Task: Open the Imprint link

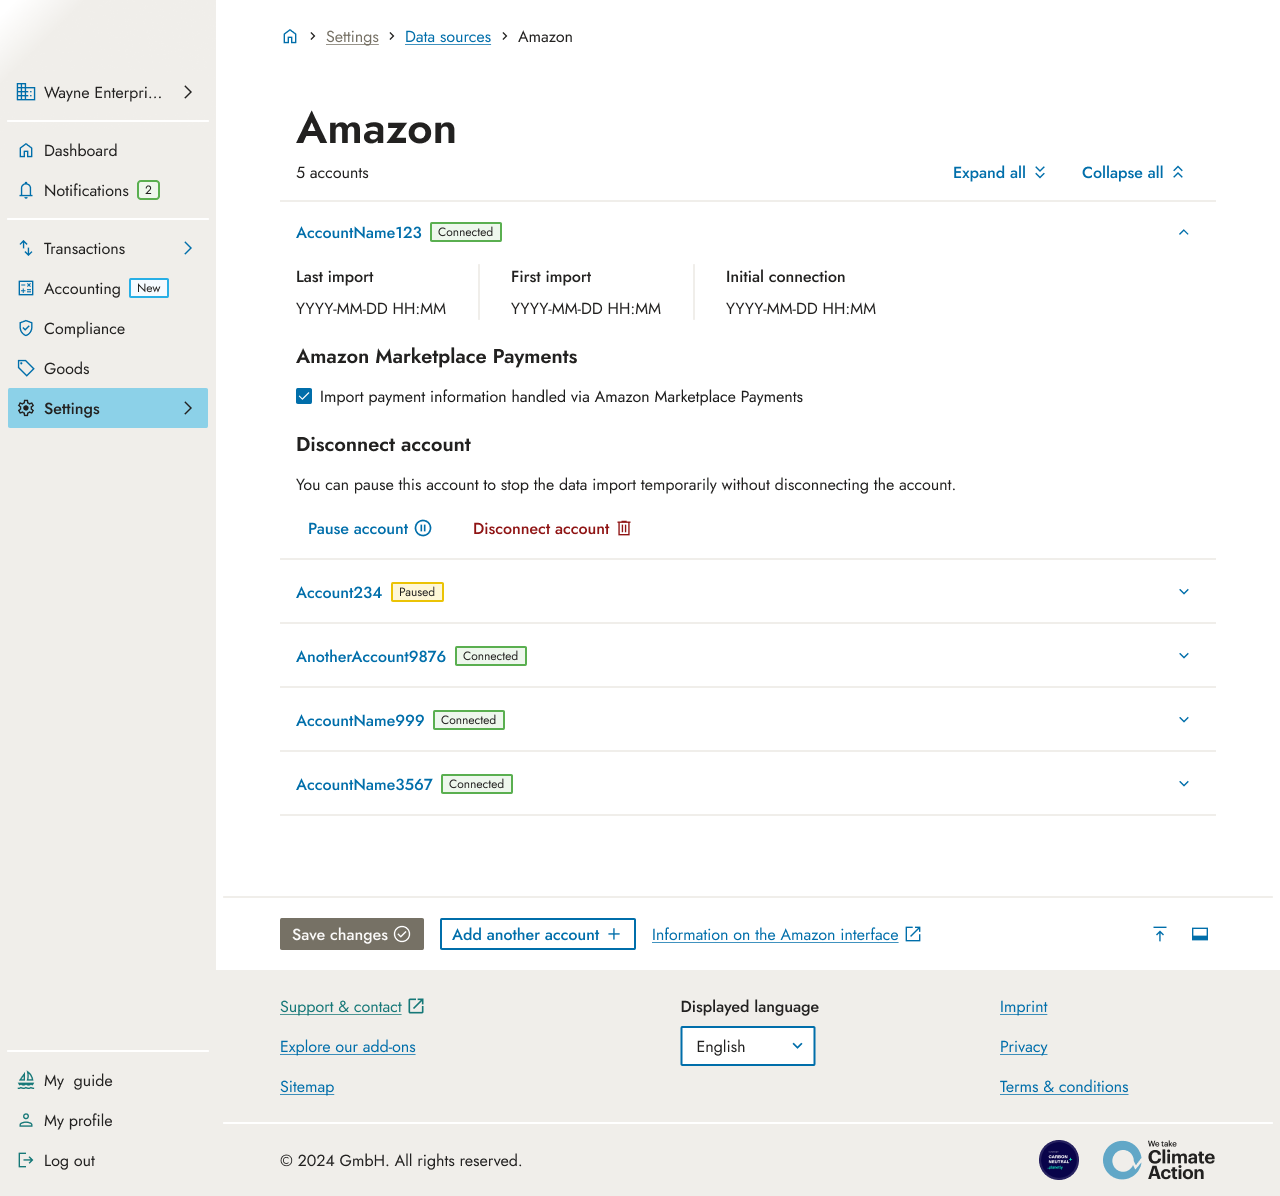Action: point(1024,1006)
